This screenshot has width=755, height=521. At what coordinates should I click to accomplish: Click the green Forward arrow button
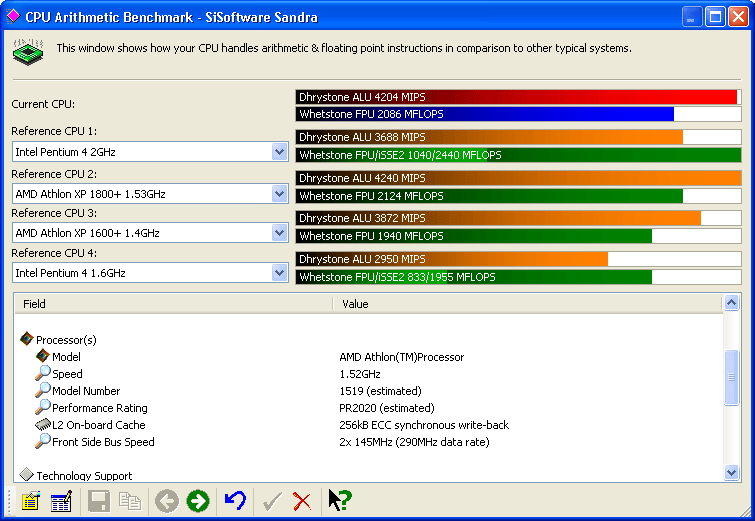pyautogui.click(x=198, y=501)
